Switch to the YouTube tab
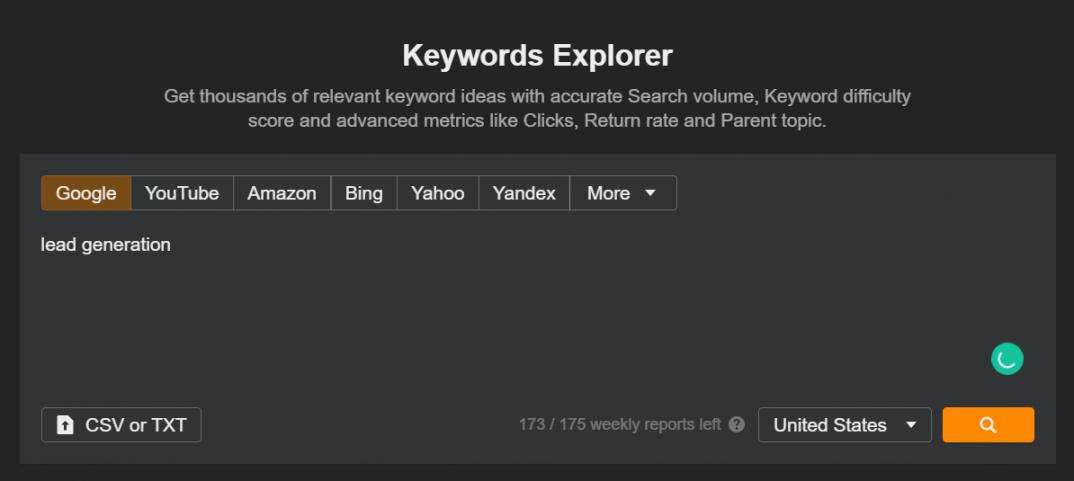 click(x=182, y=193)
